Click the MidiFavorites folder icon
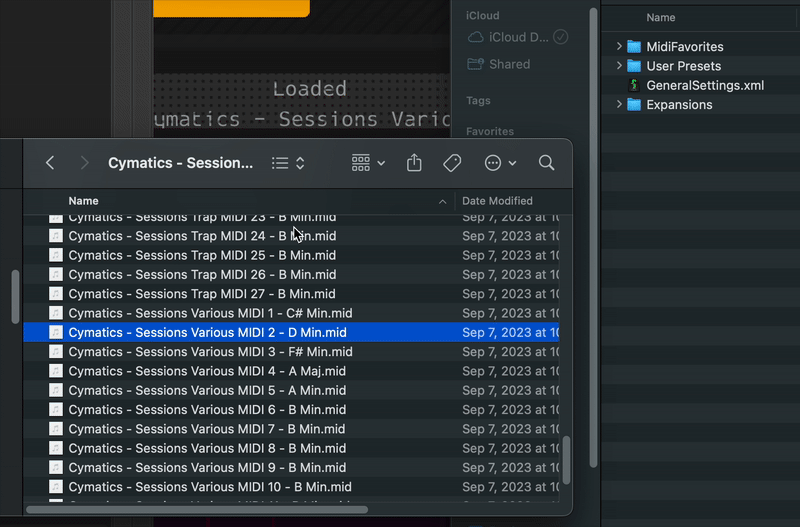The image size is (800, 527). coord(634,46)
